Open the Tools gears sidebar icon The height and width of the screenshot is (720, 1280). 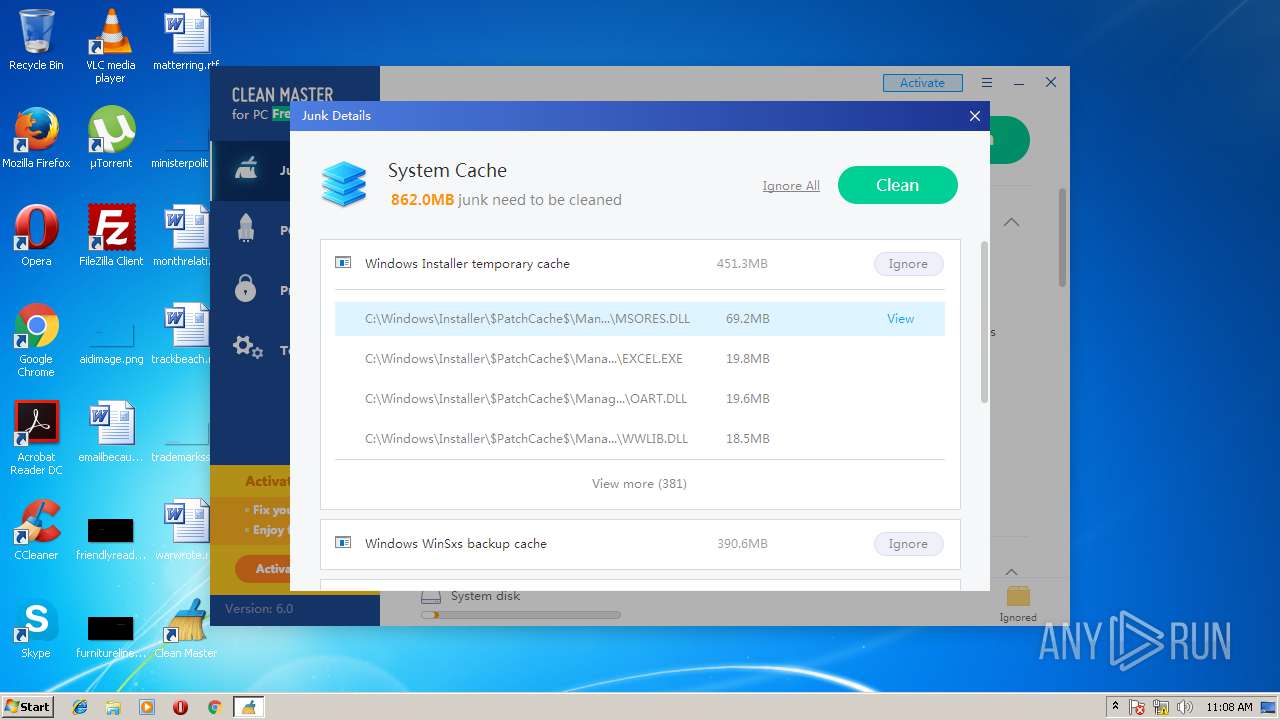(x=247, y=348)
